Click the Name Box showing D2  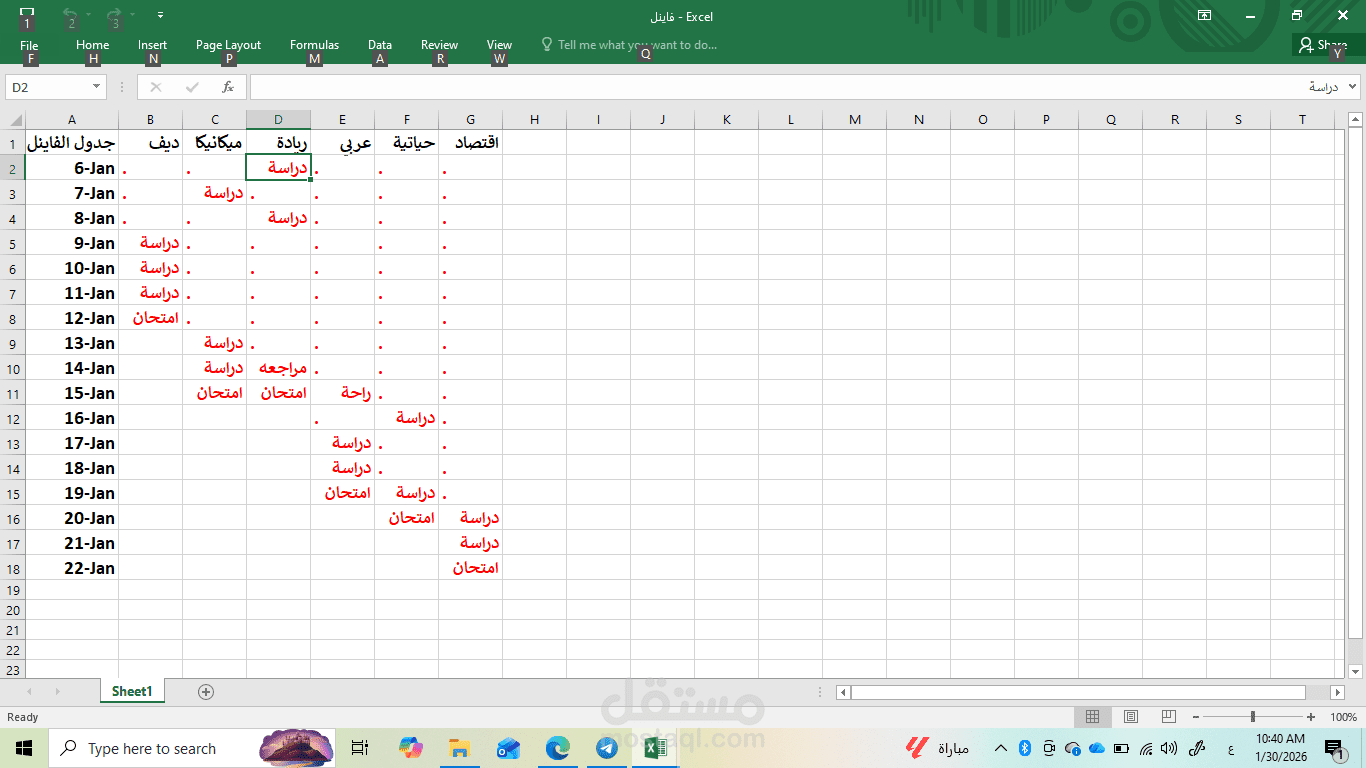[x=48, y=87]
